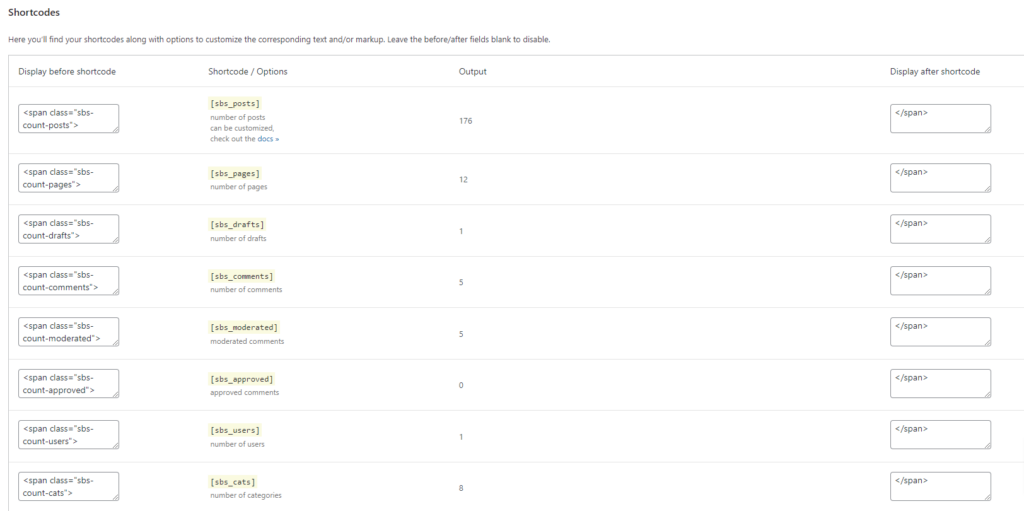Edit the sbs-count-cats before field
Image resolution: width=1024 pixels, height=511 pixels.
[68, 486]
